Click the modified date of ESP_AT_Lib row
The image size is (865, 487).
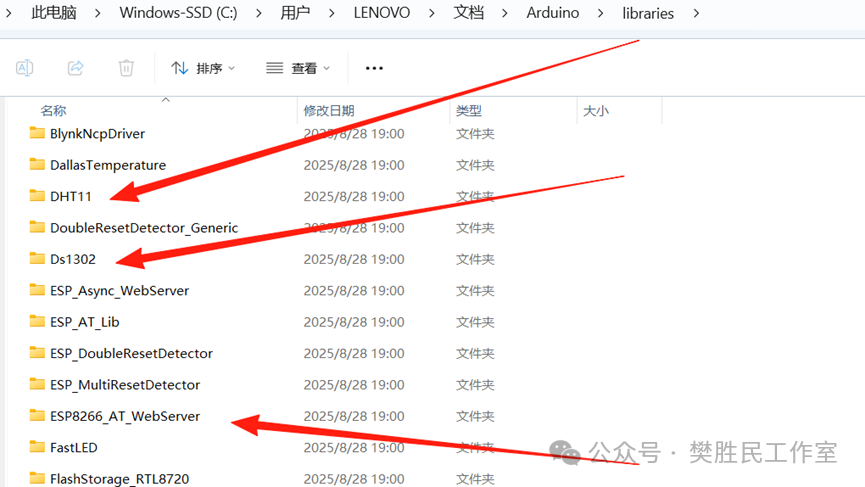354,322
